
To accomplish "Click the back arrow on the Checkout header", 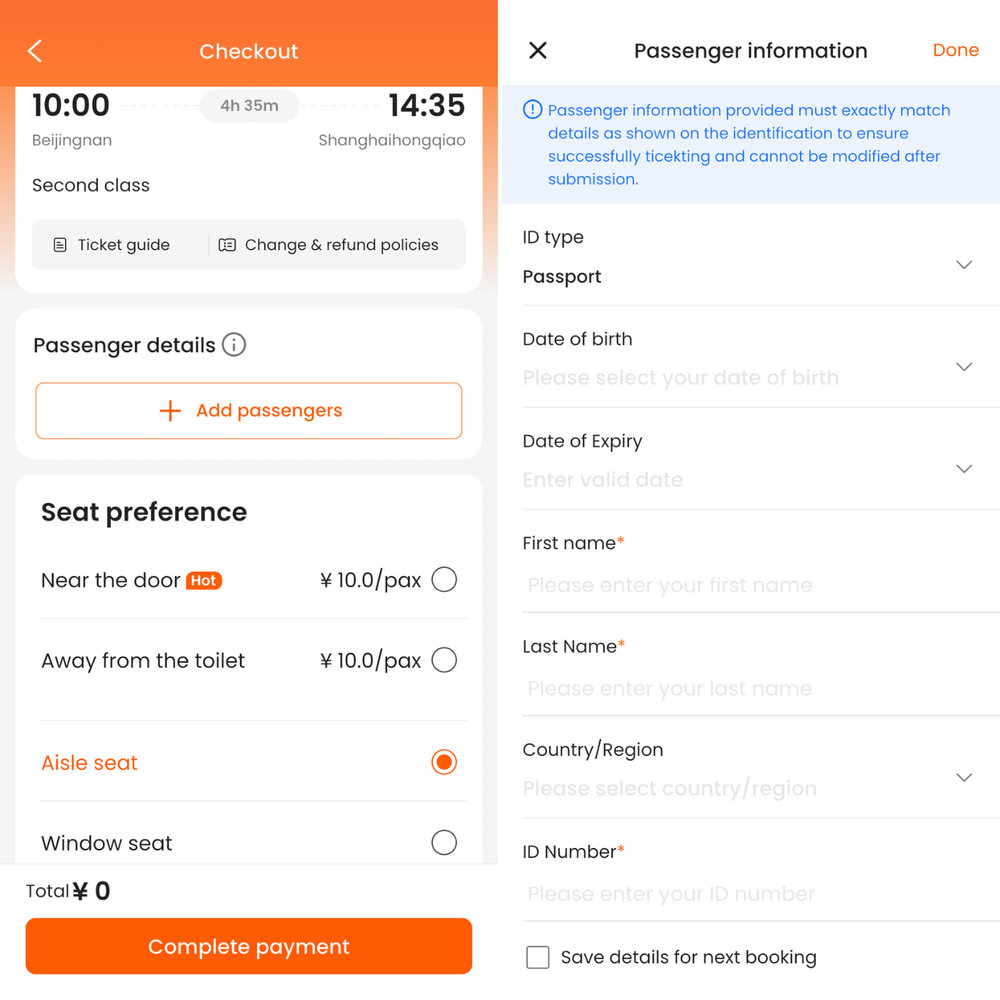I will tap(35, 51).
